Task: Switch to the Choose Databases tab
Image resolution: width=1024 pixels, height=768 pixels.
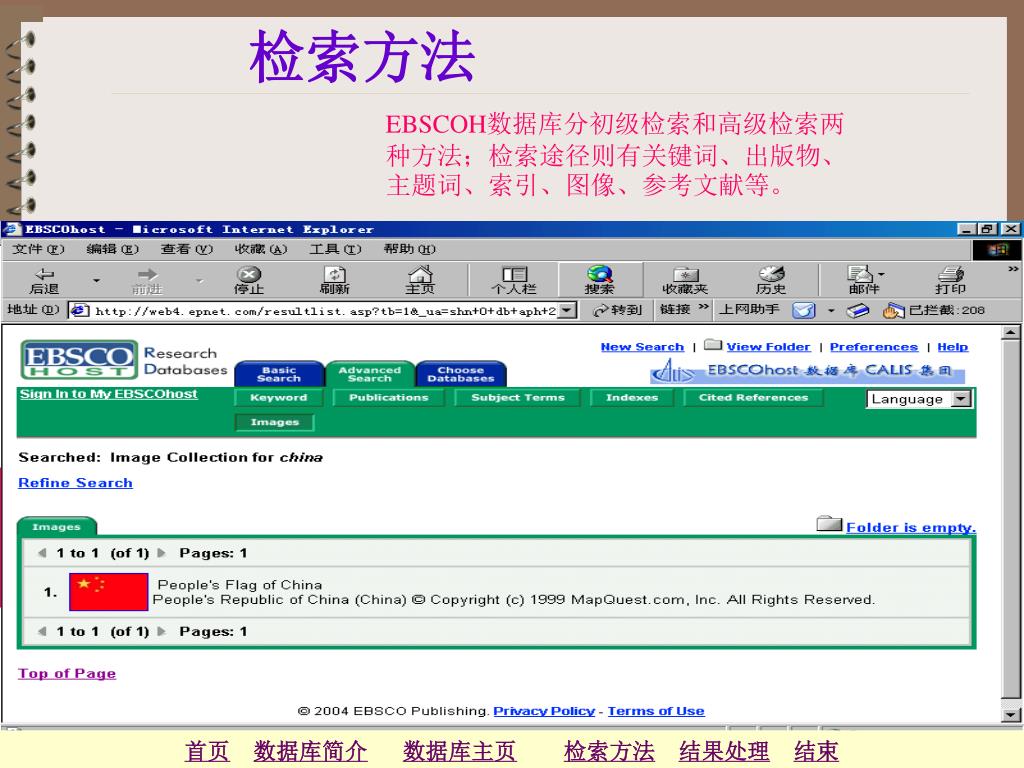Action: 460,374
